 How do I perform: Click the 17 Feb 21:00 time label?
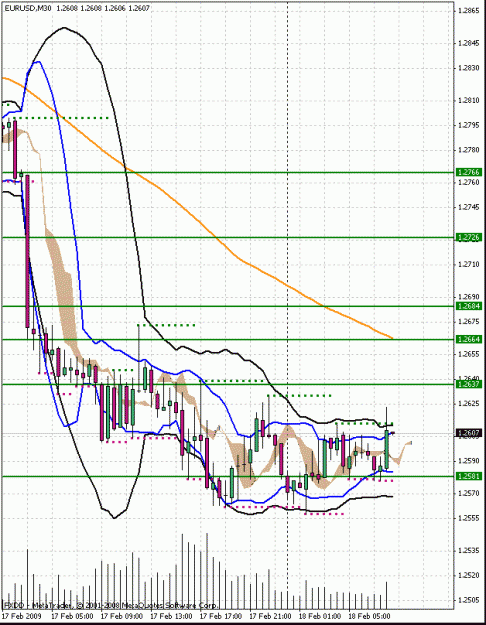tap(270, 616)
